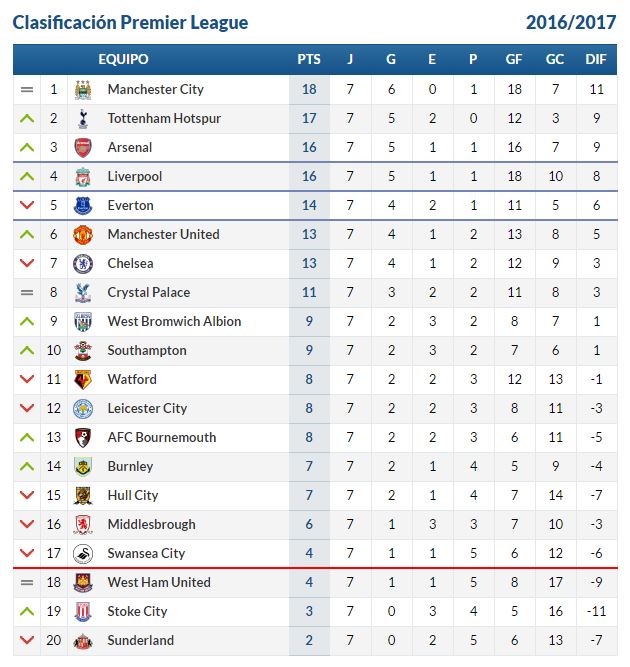Click the Liverpool crest icon
Image resolution: width=630 pixels, height=667 pixels.
tap(83, 177)
